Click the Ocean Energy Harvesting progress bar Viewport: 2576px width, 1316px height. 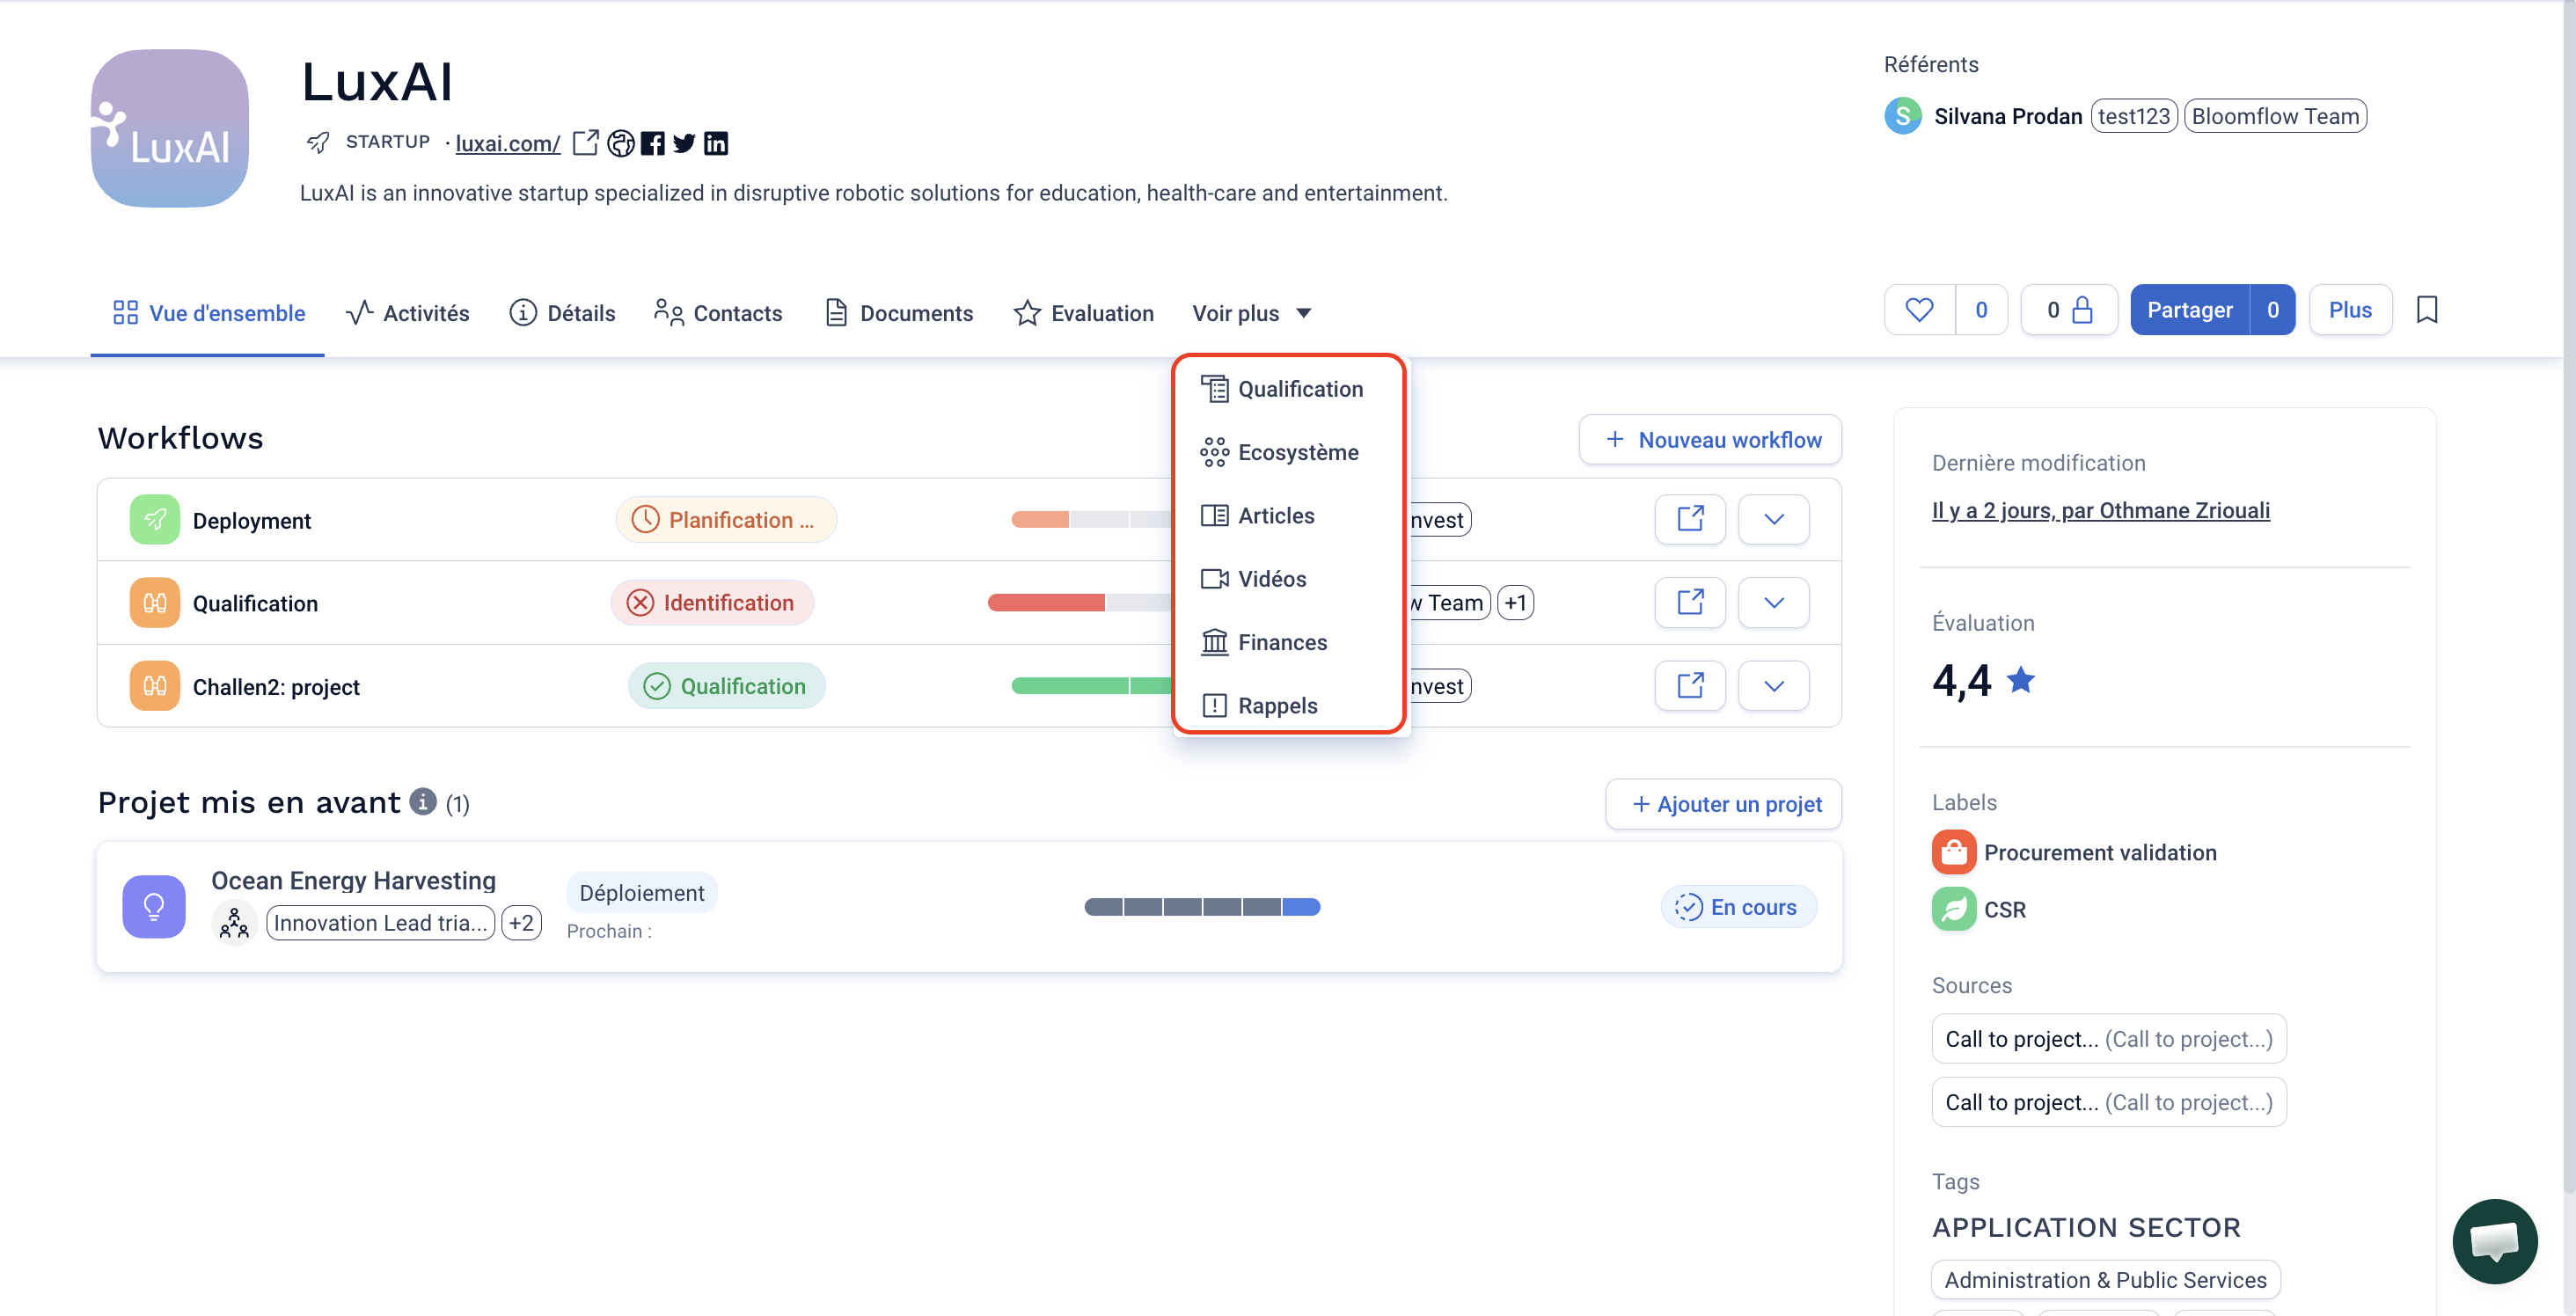point(1202,907)
